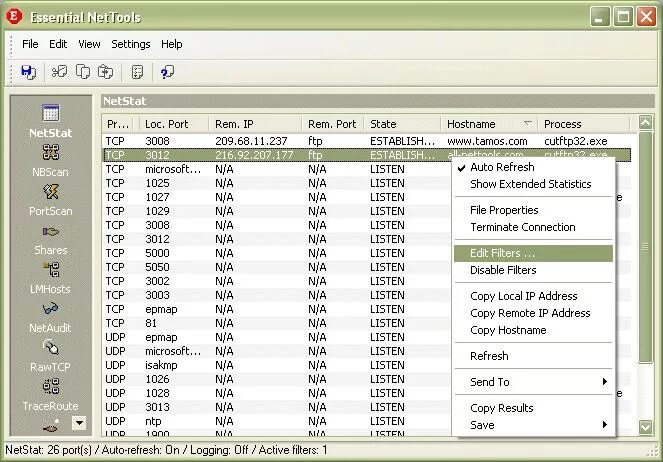663x462 pixels.
Task: Select TCP row with local port 5000
Action: coord(277,253)
